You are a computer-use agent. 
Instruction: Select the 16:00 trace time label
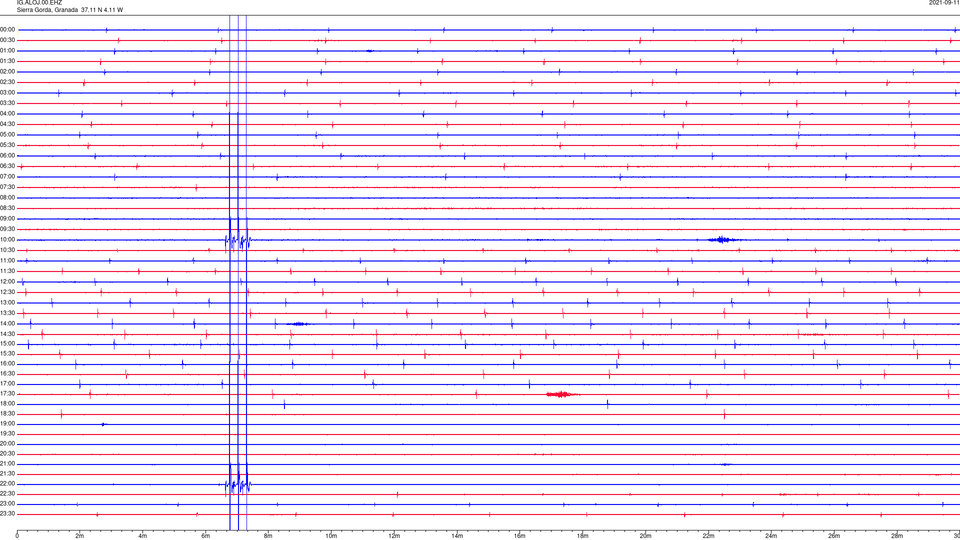coord(7,364)
